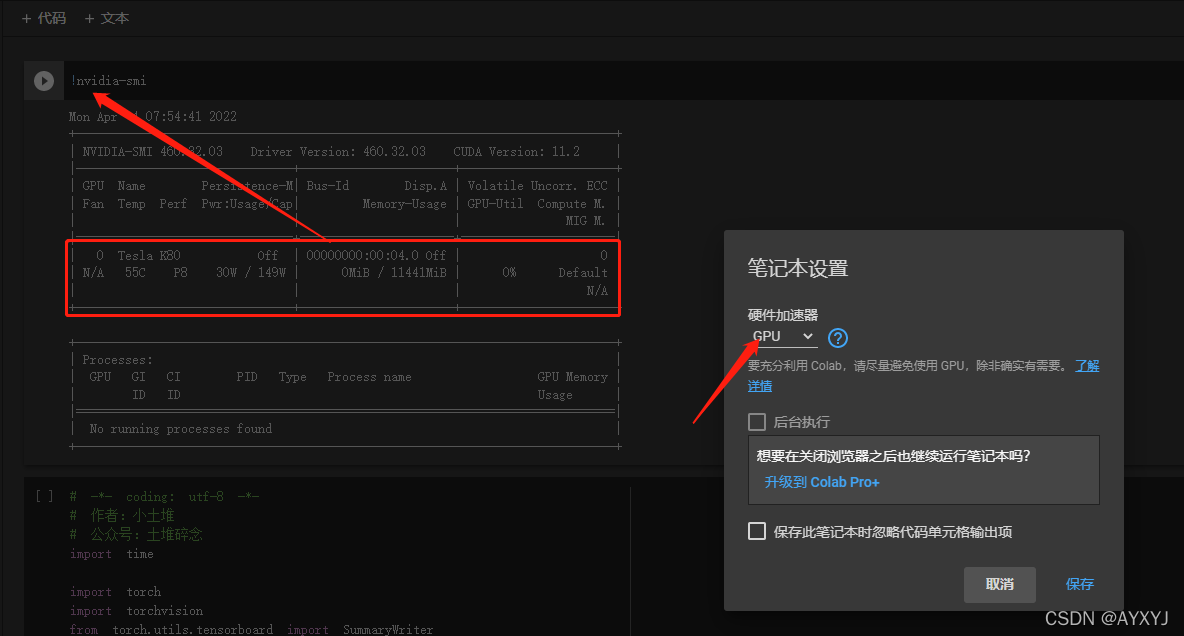Viewport: 1184px width, 636px height.
Task: Click 升级到 Colab Pro+
Action: click(x=821, y=481)
